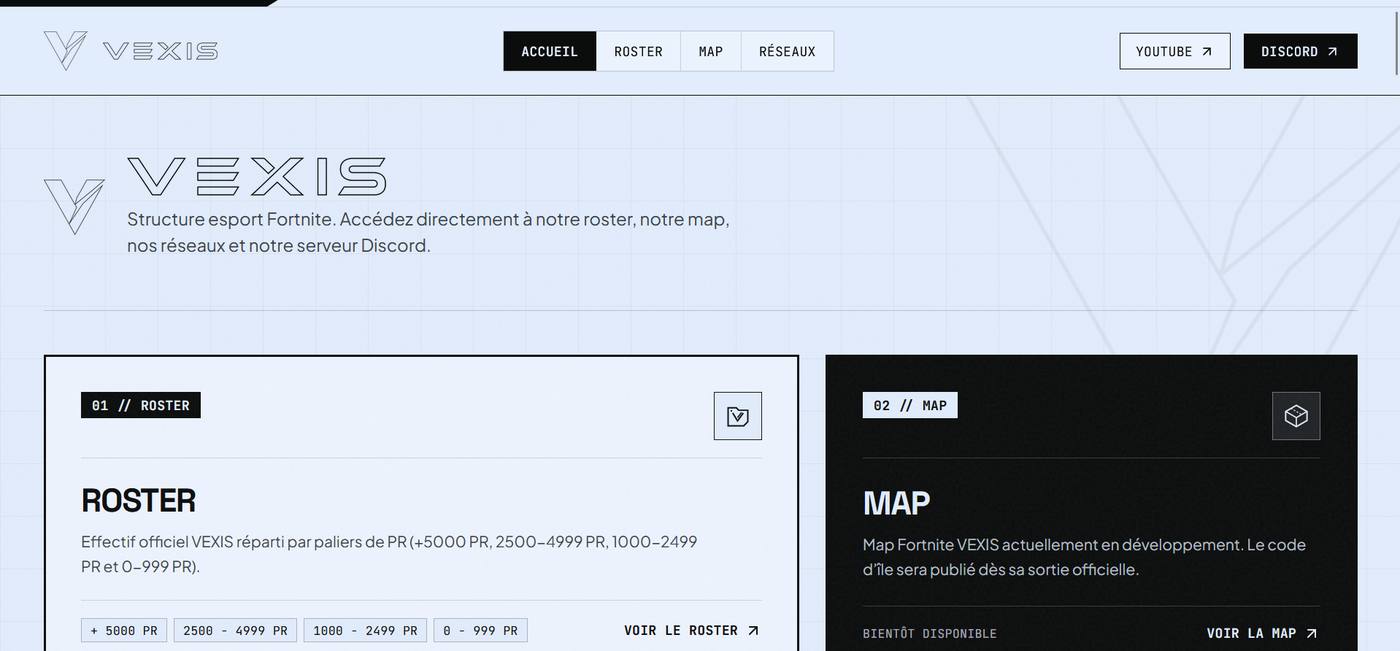The image size is (1400, 651).
Task: Click the "Structure esport Fortnite" tagline text
Action: tap(428, 232)
